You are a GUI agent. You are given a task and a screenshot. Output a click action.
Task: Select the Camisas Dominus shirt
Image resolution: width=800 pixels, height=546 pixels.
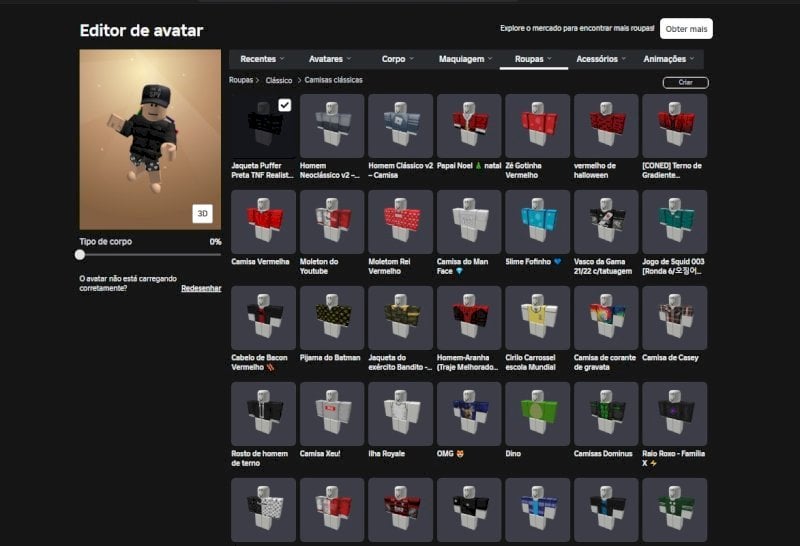coord(606,413)
